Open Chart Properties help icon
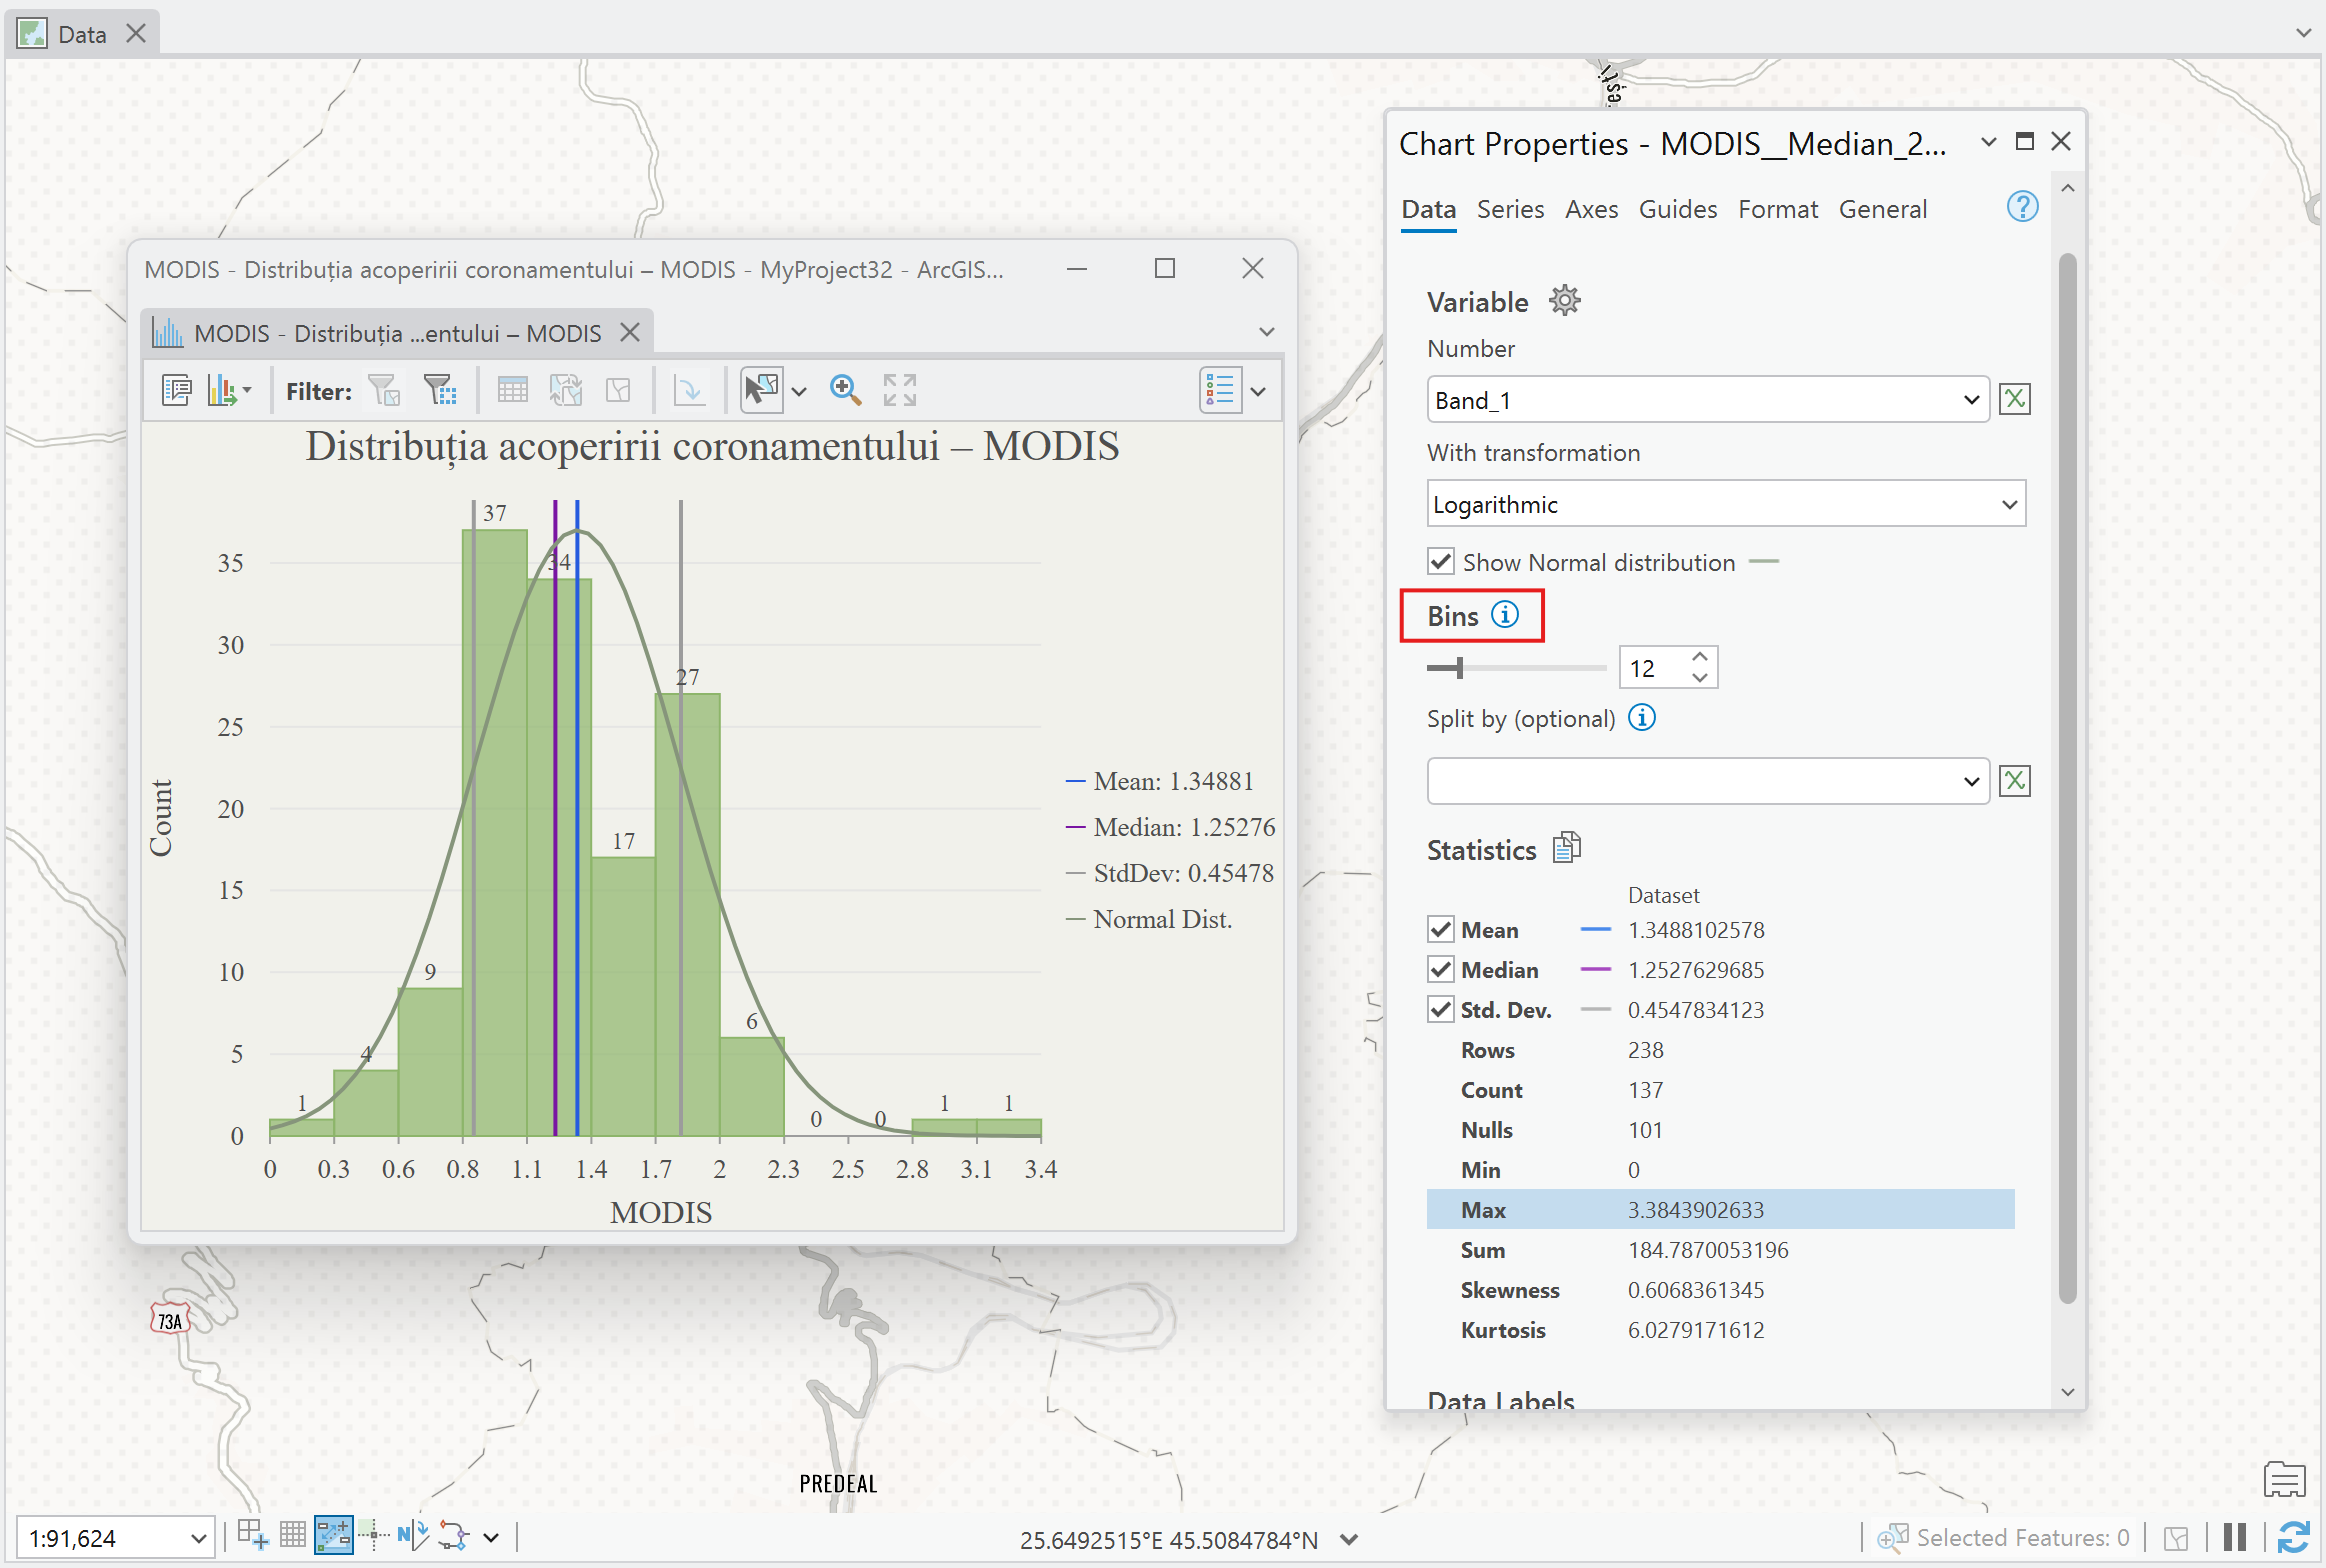 click(x=2022, y=207)
